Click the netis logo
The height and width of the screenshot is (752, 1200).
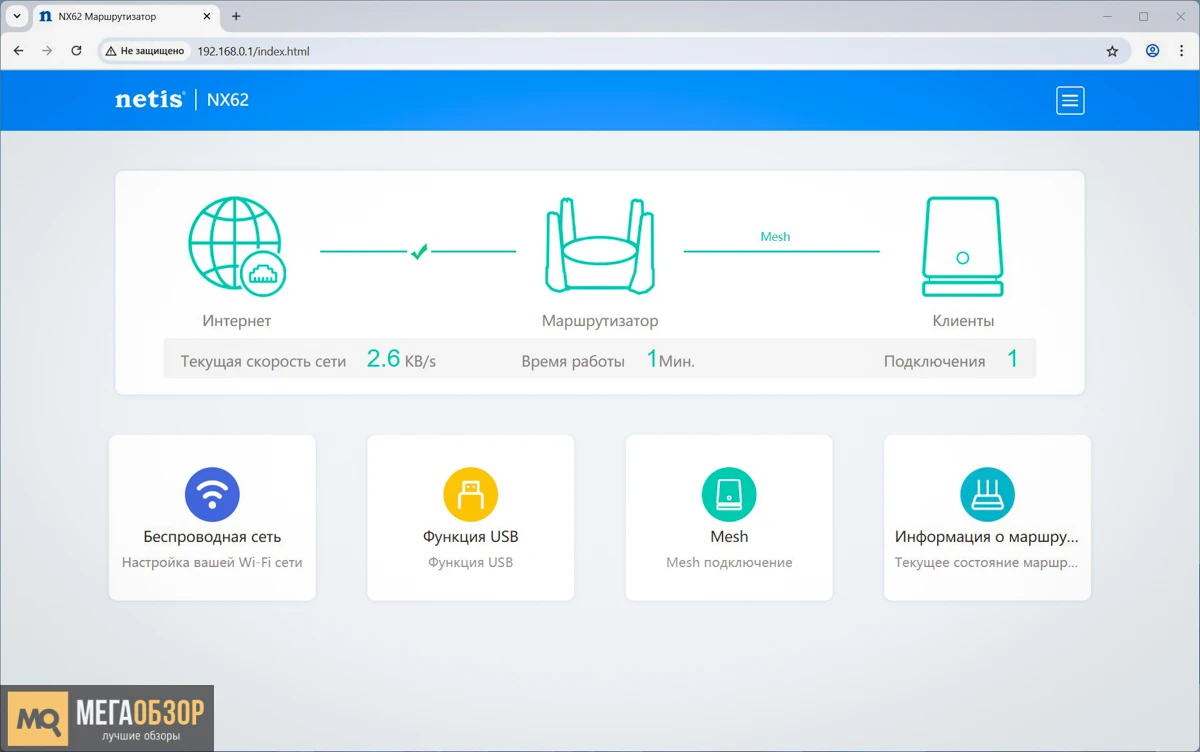click(149, 99)
